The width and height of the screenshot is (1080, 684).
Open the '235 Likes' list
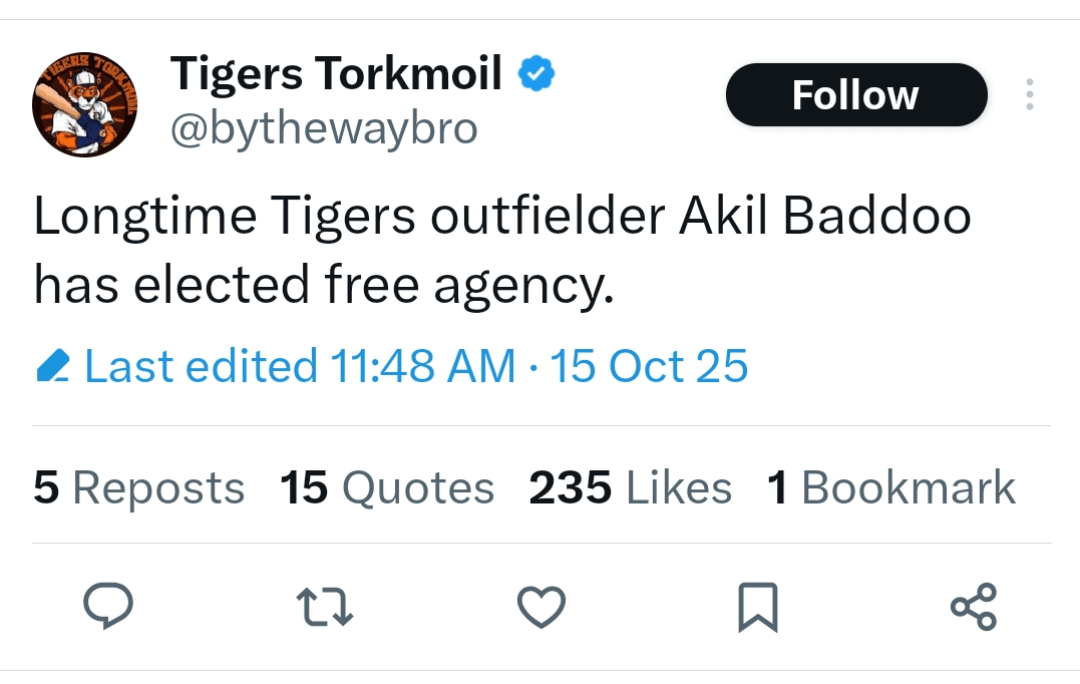[630, 488]
